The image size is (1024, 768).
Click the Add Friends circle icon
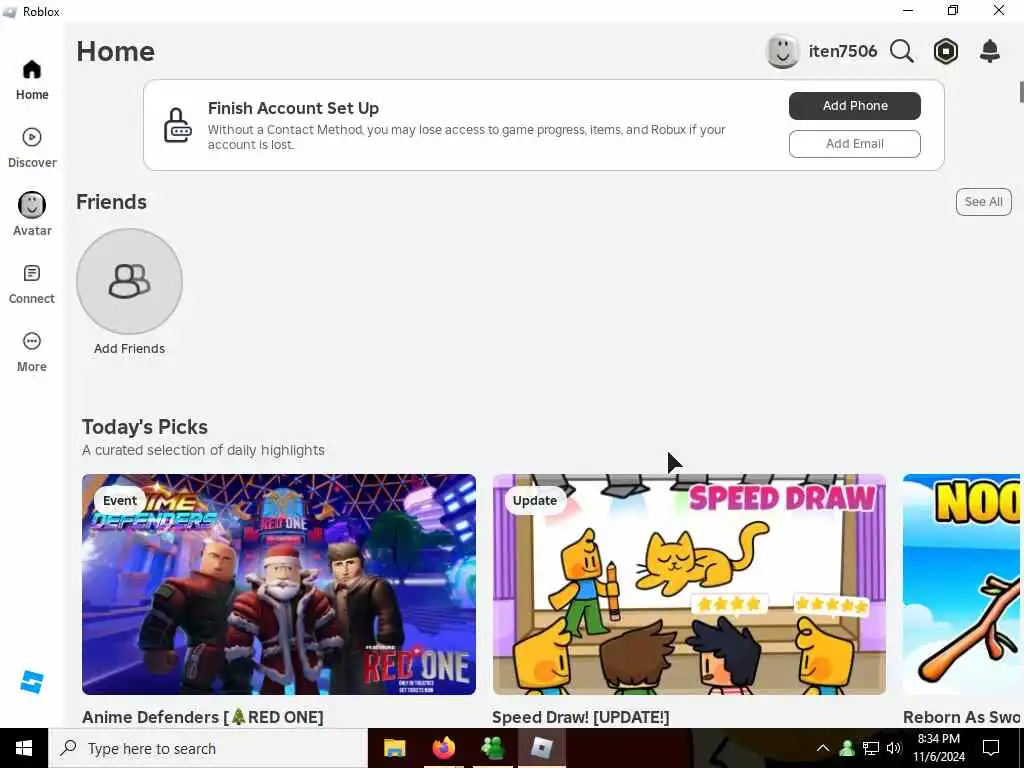[x=129, y=281]
